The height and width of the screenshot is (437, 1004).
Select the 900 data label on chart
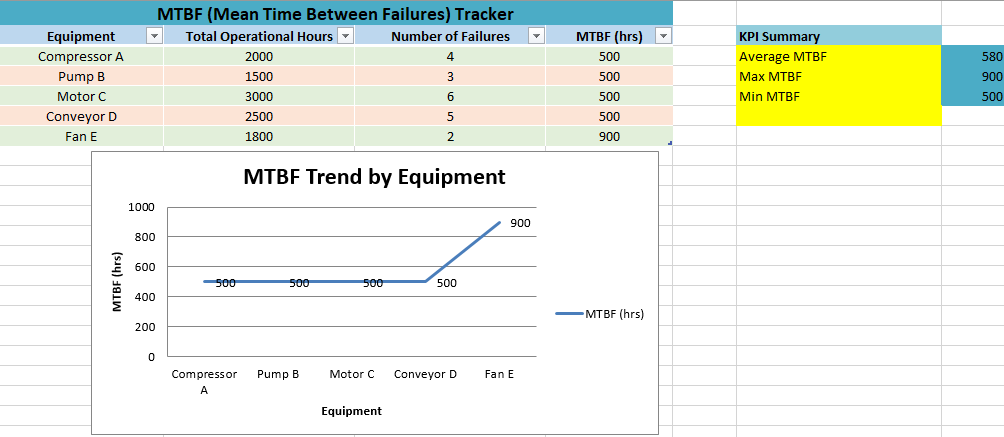click(520, 223)
